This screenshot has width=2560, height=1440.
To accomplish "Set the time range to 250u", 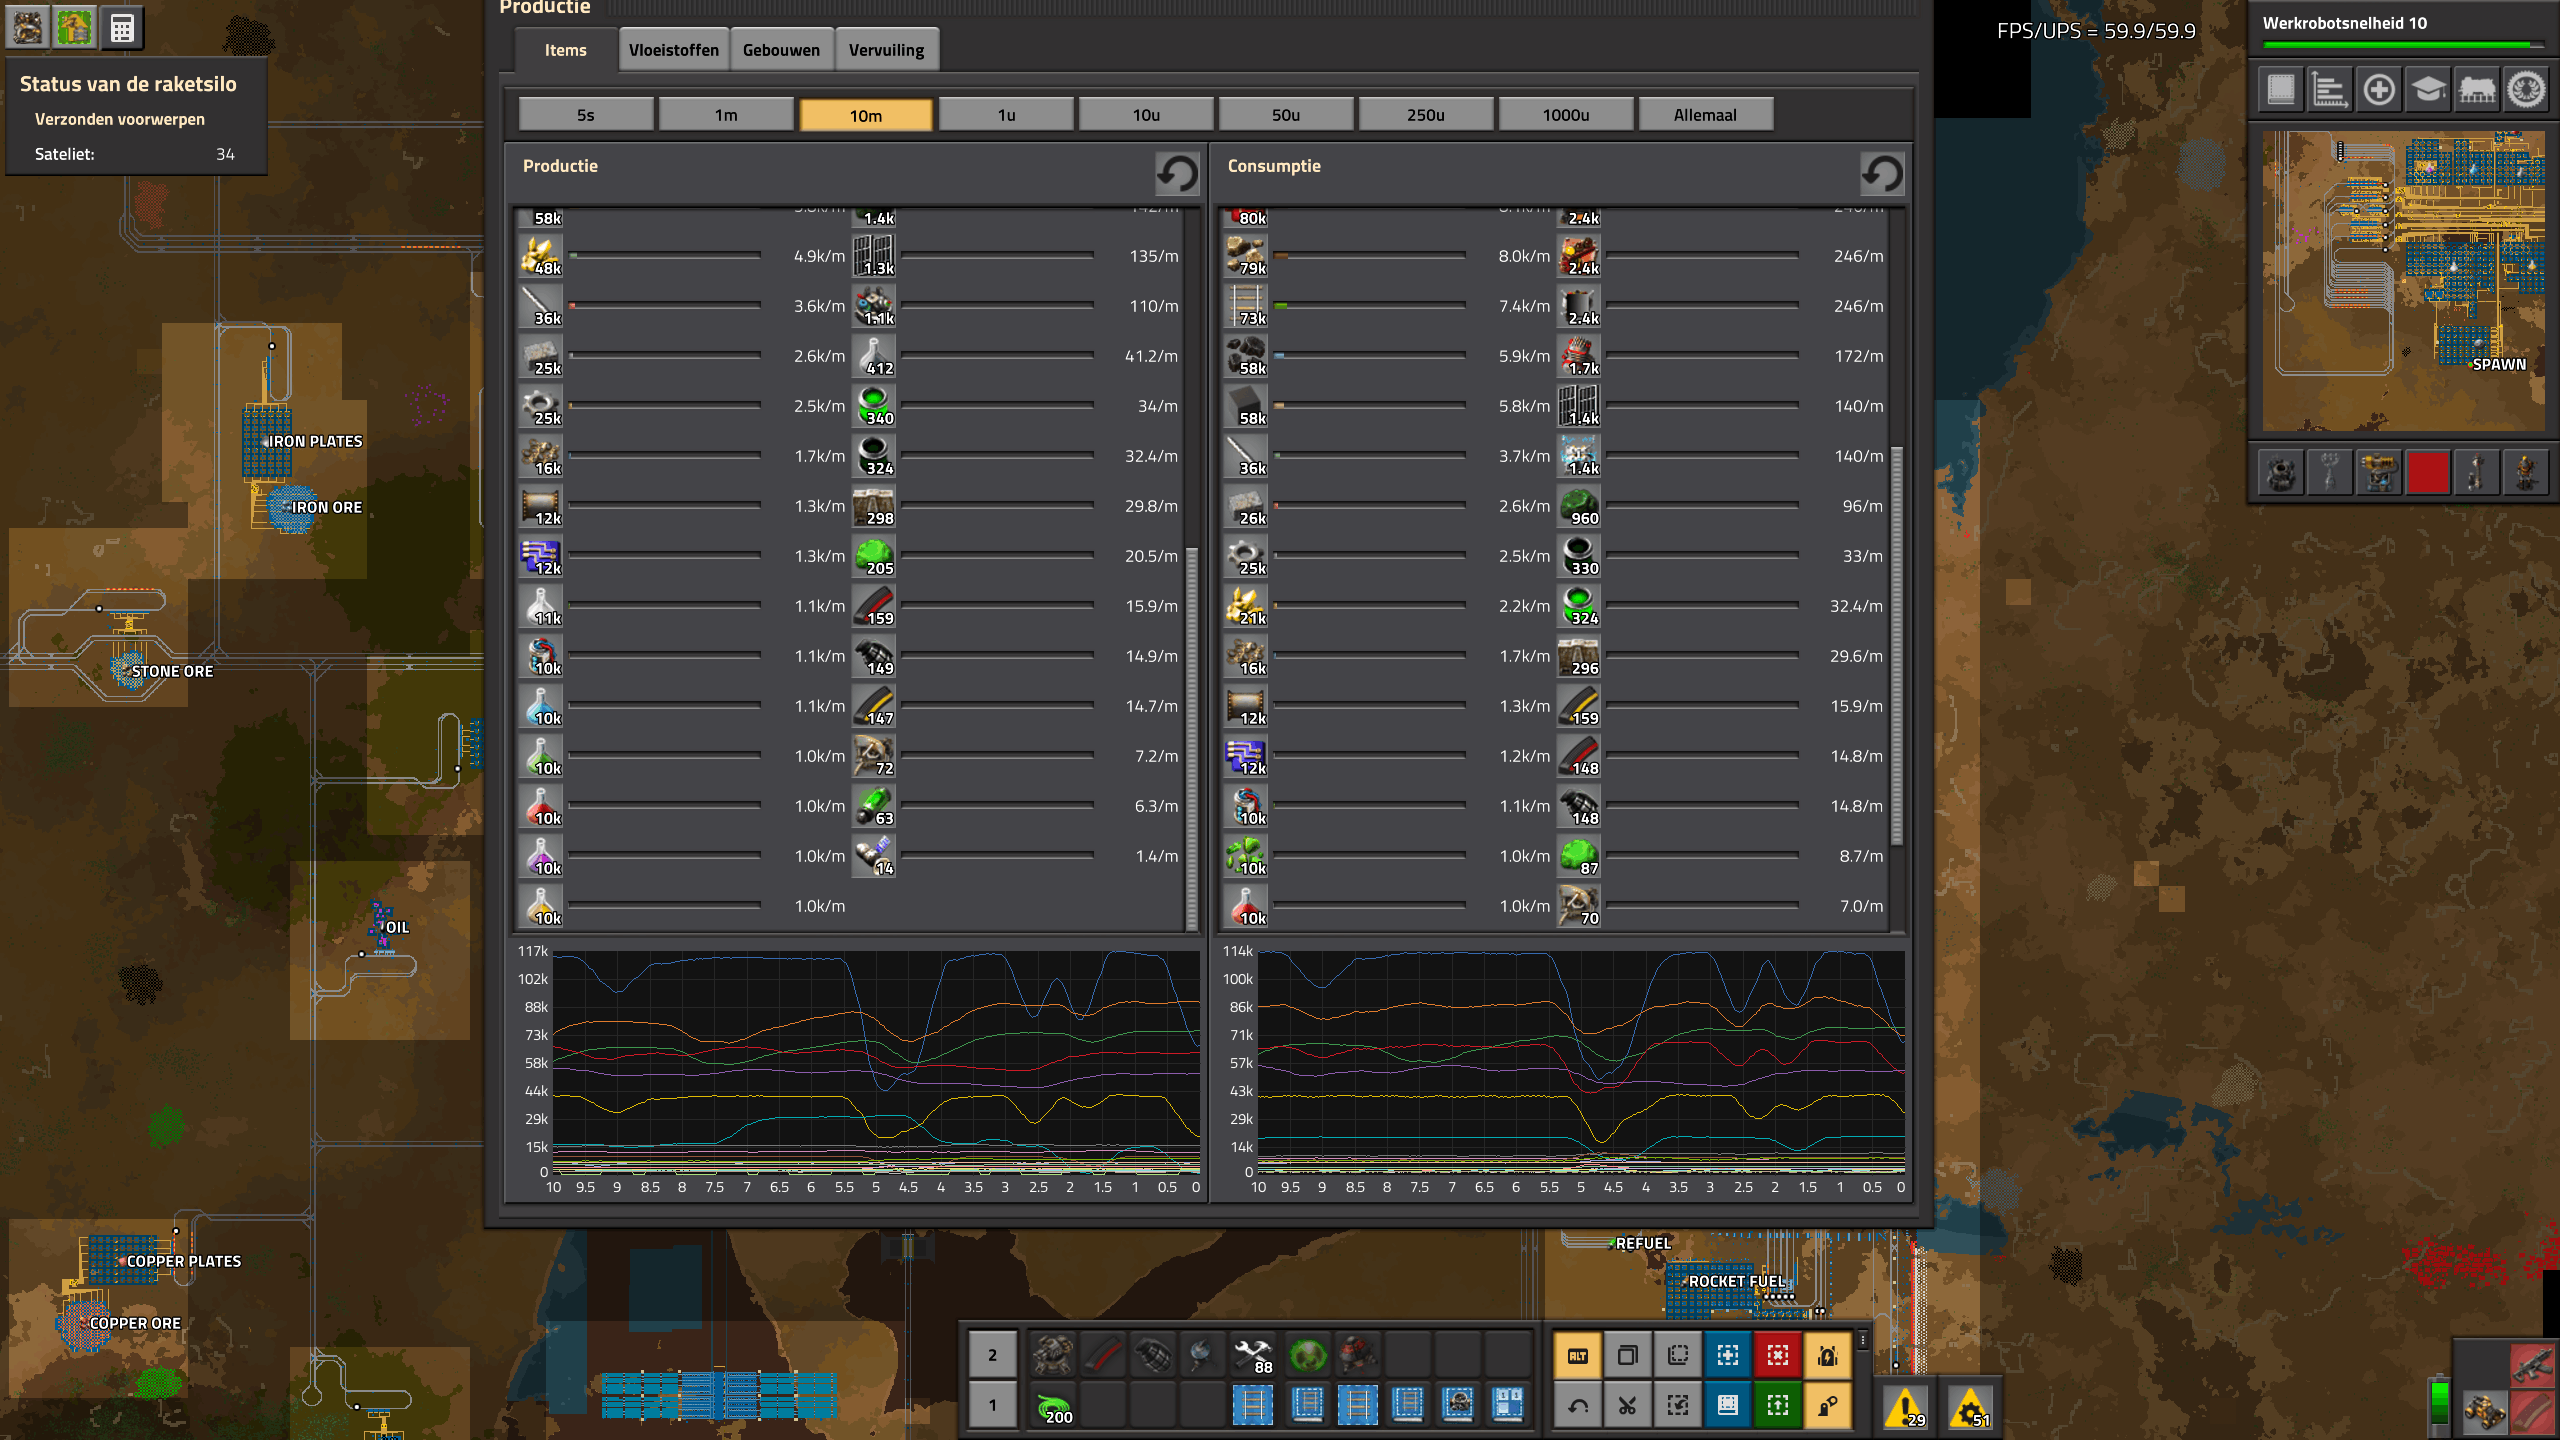I will (1426, 115).
